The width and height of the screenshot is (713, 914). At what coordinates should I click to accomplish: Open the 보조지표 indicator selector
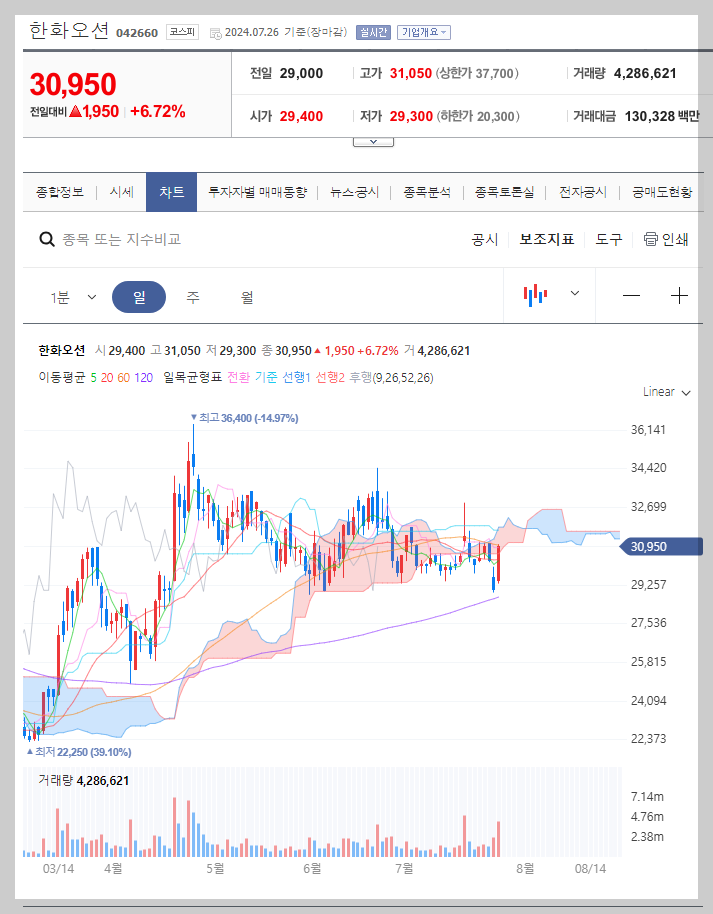[544, 239]
